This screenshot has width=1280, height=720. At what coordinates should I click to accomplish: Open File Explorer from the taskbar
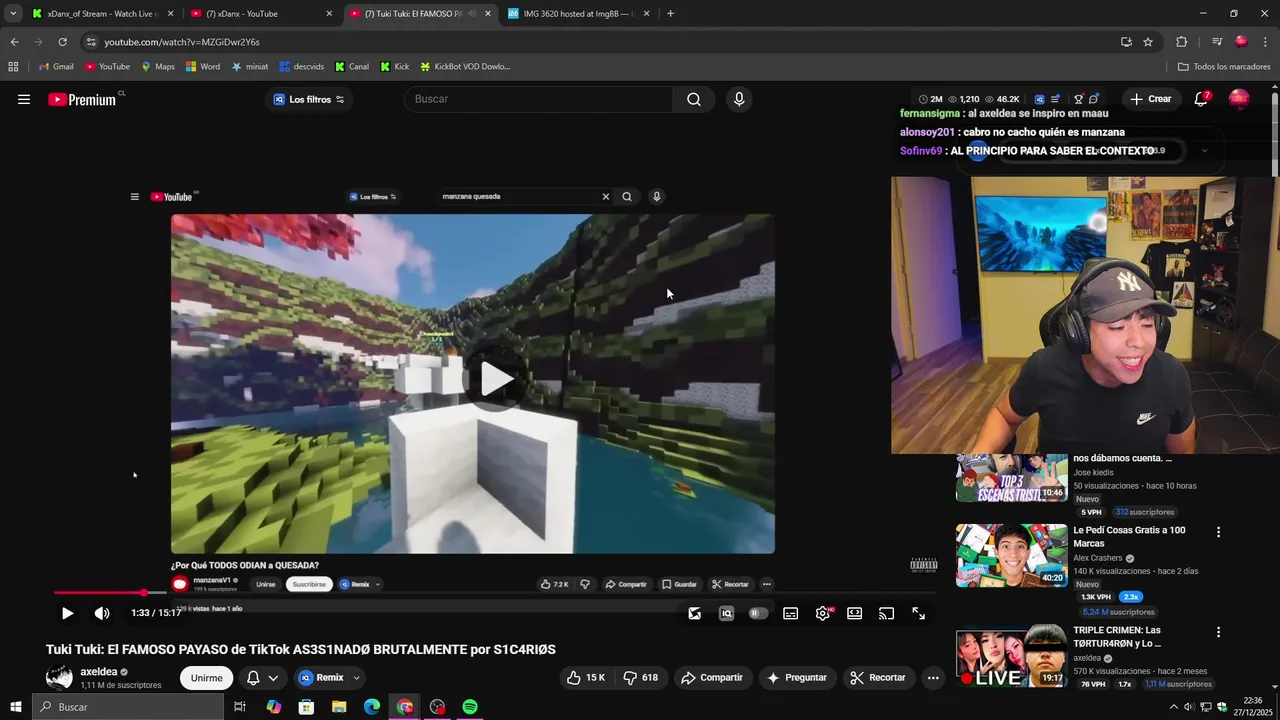click(339, 707)
